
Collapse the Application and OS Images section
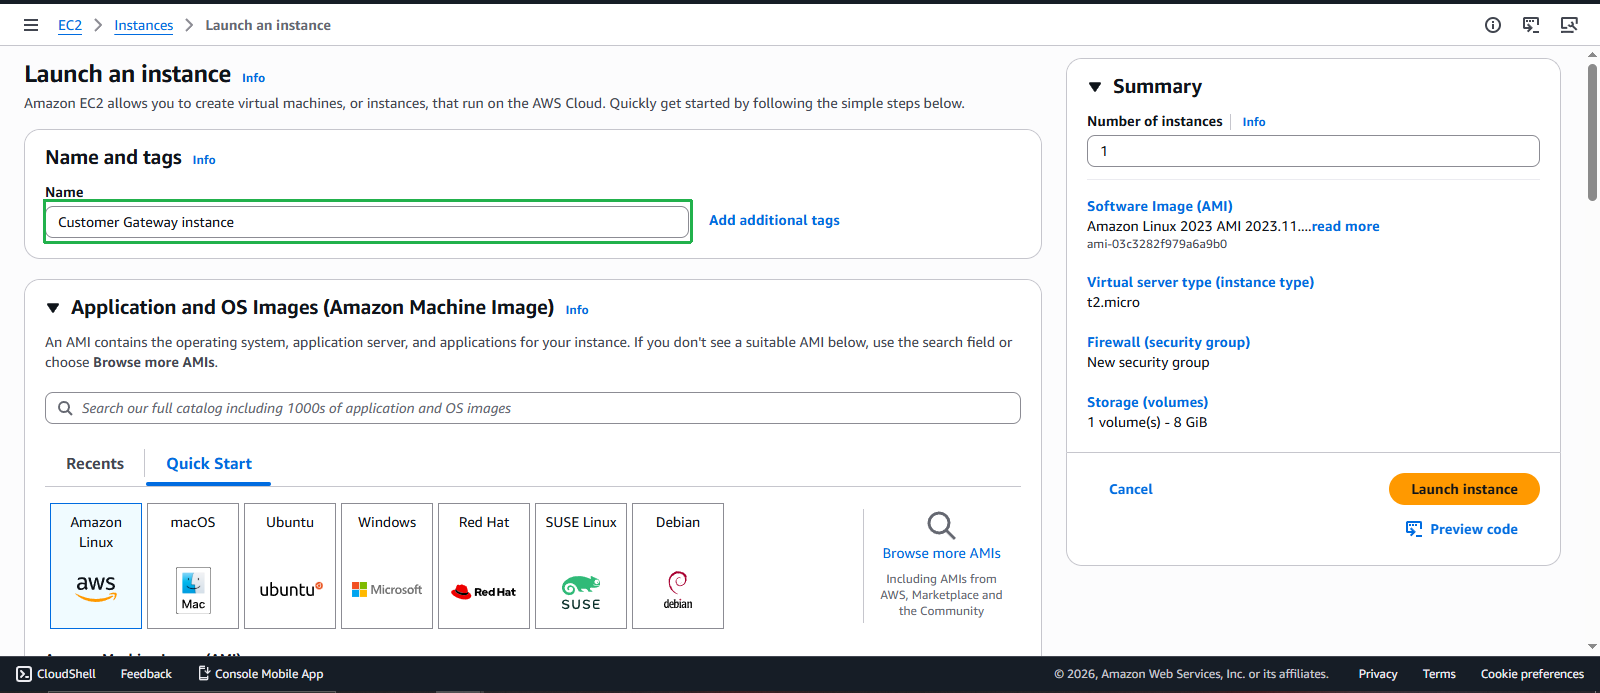53,308
